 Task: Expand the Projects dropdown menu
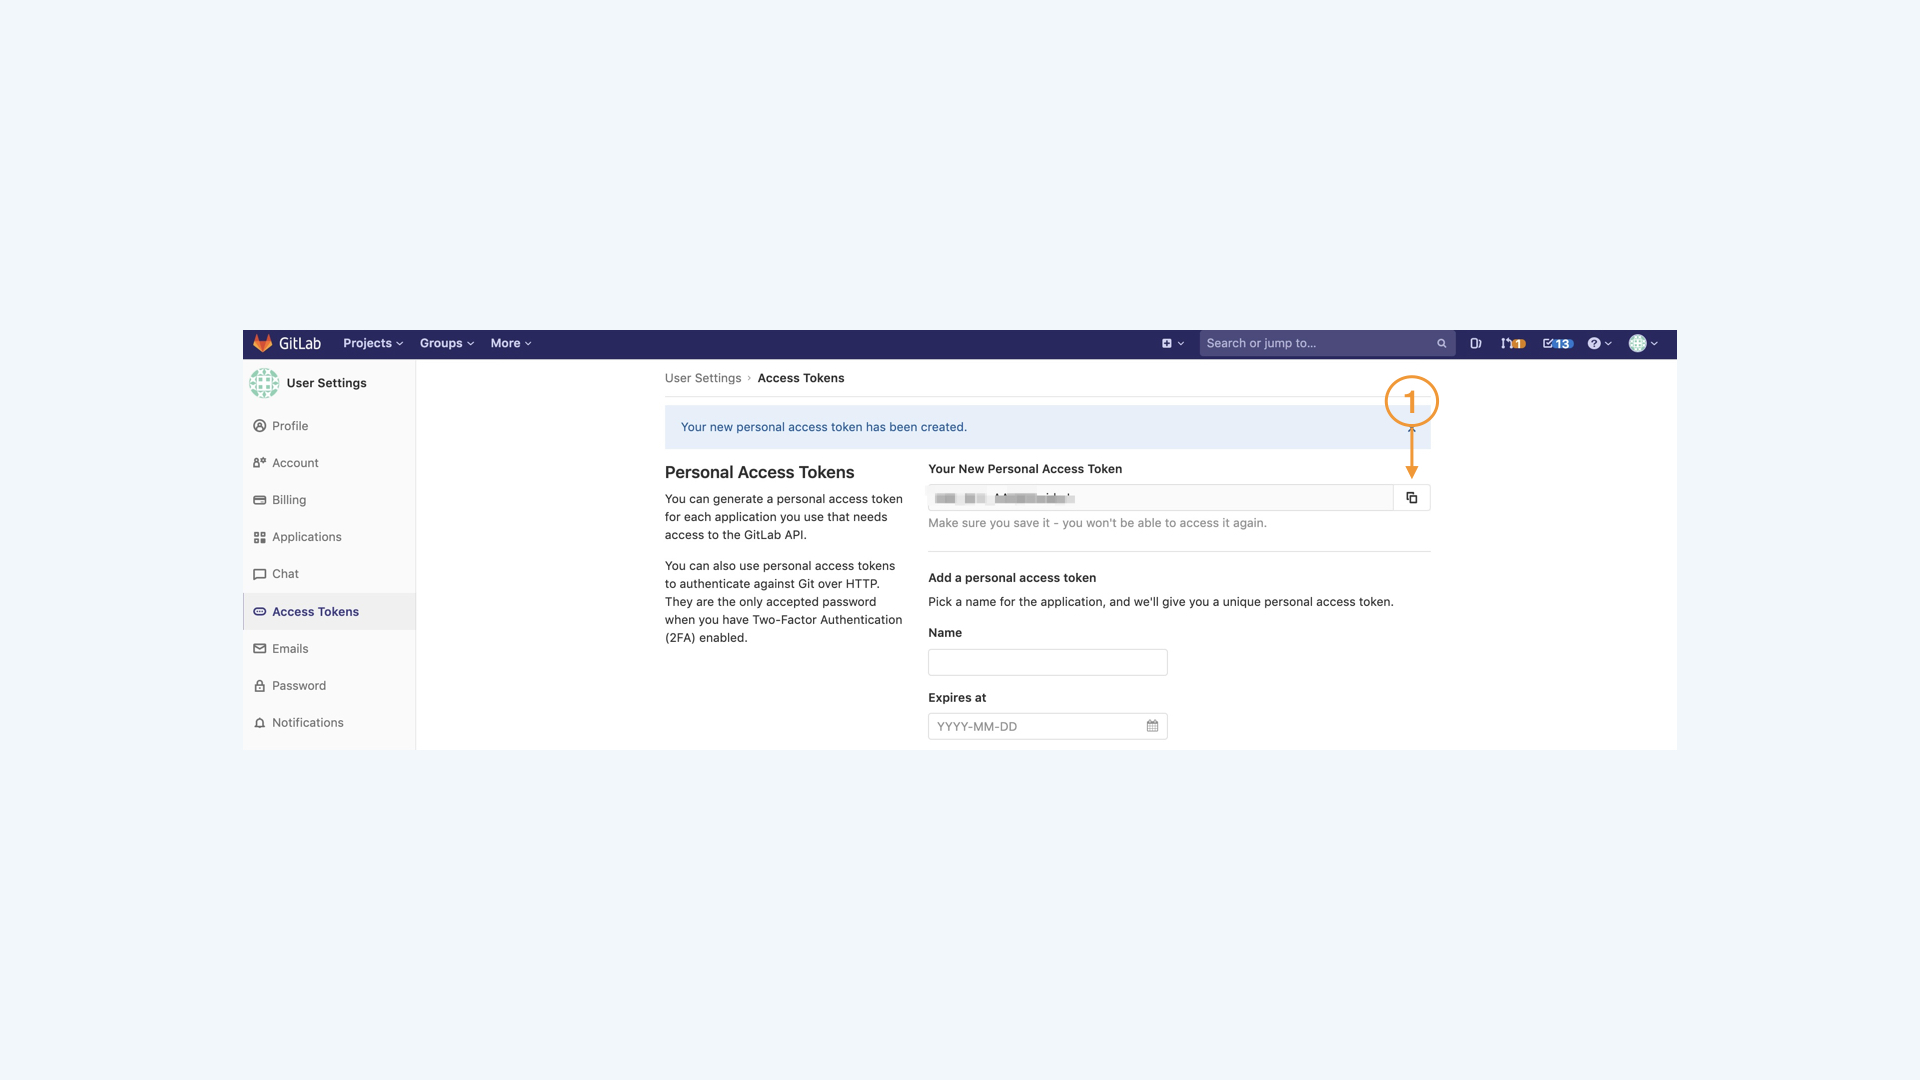[372, 344]
